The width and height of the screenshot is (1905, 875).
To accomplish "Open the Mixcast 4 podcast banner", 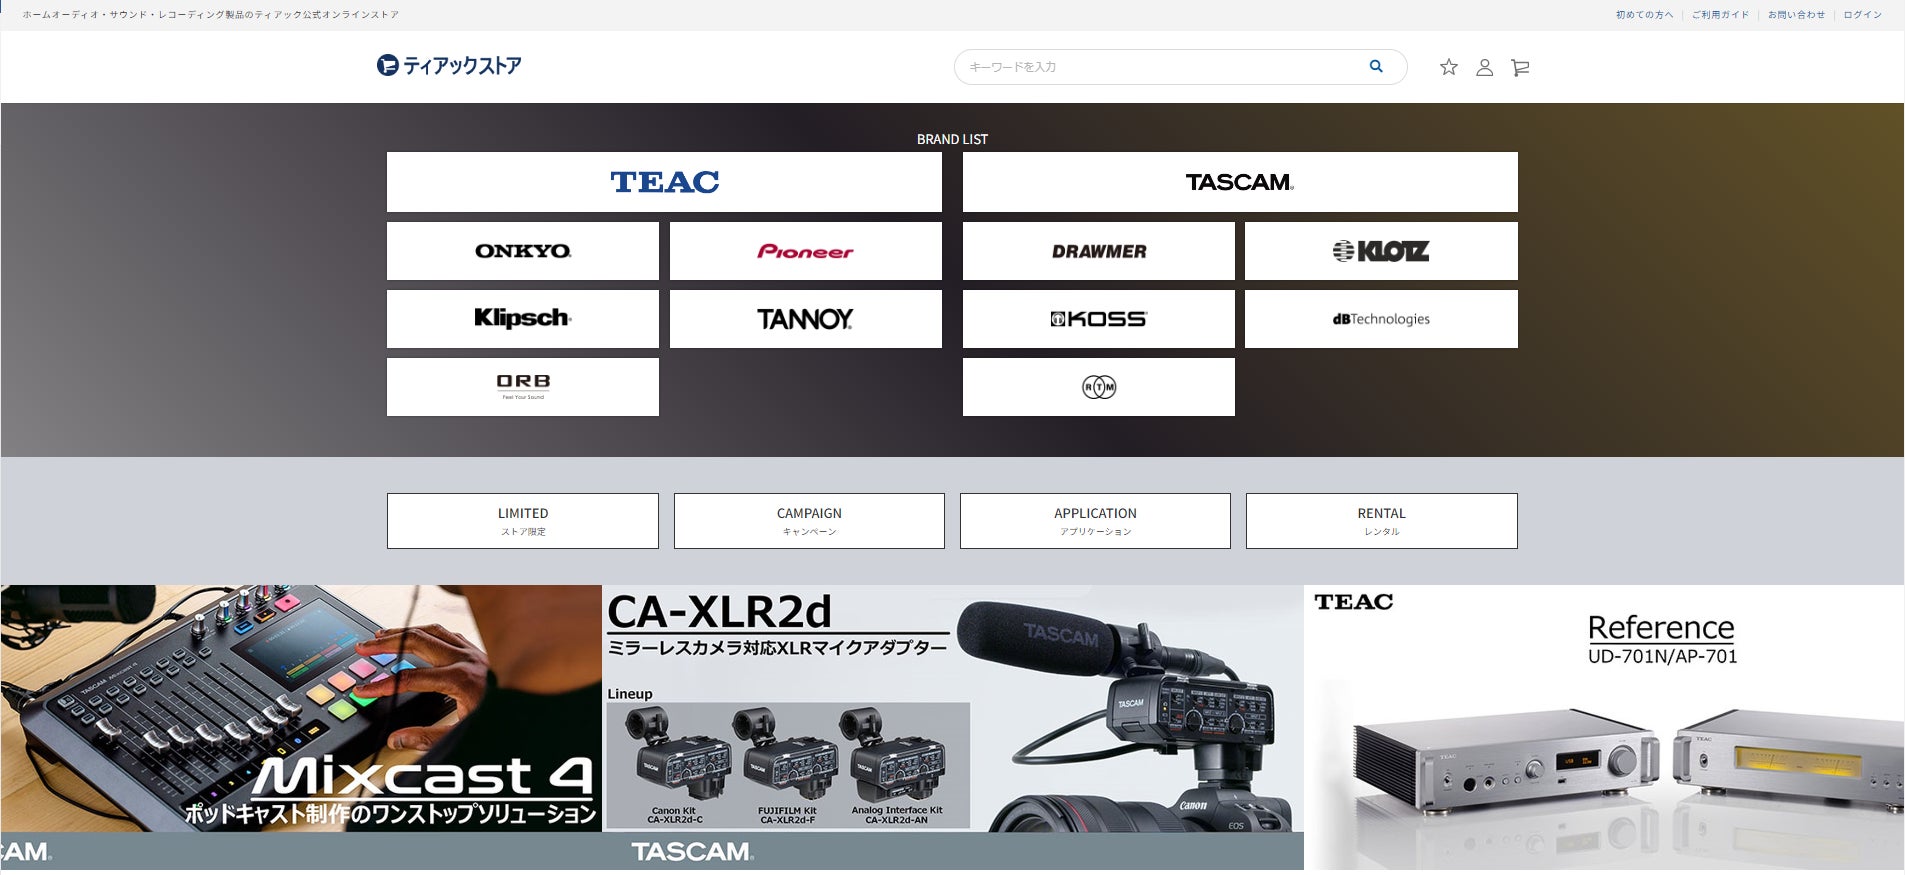I will 301,727.
